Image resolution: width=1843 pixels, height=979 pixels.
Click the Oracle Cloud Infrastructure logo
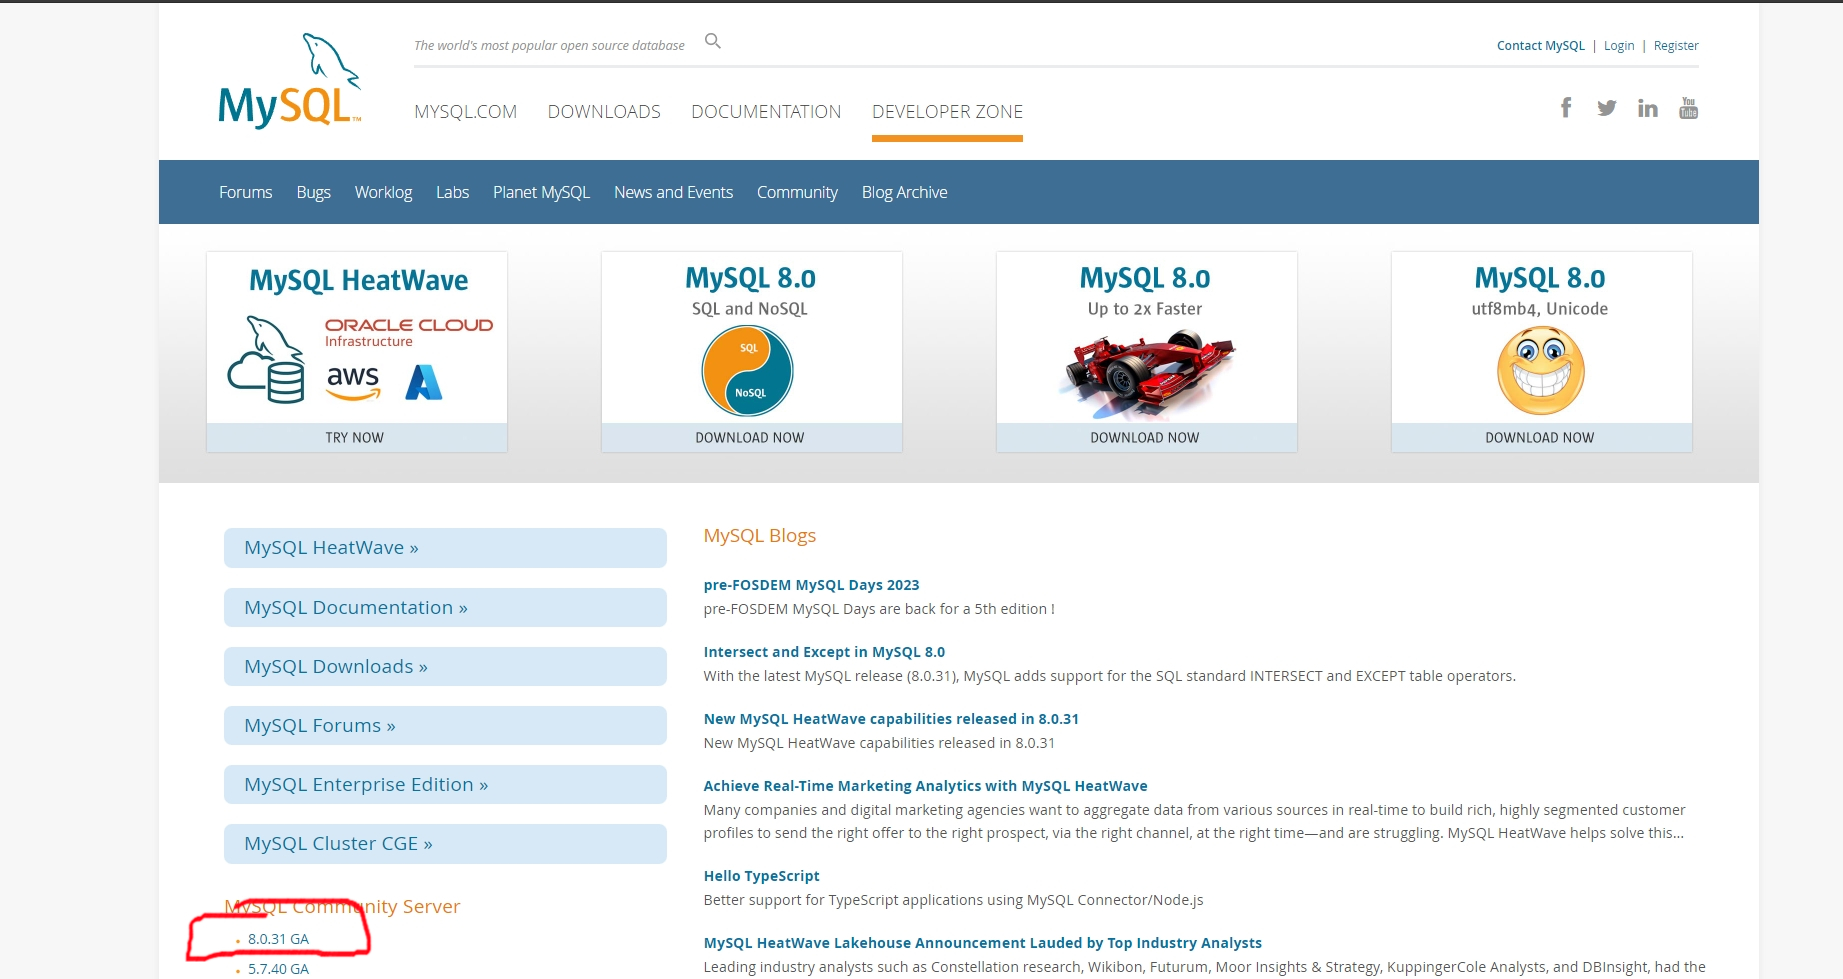(409, 332)
